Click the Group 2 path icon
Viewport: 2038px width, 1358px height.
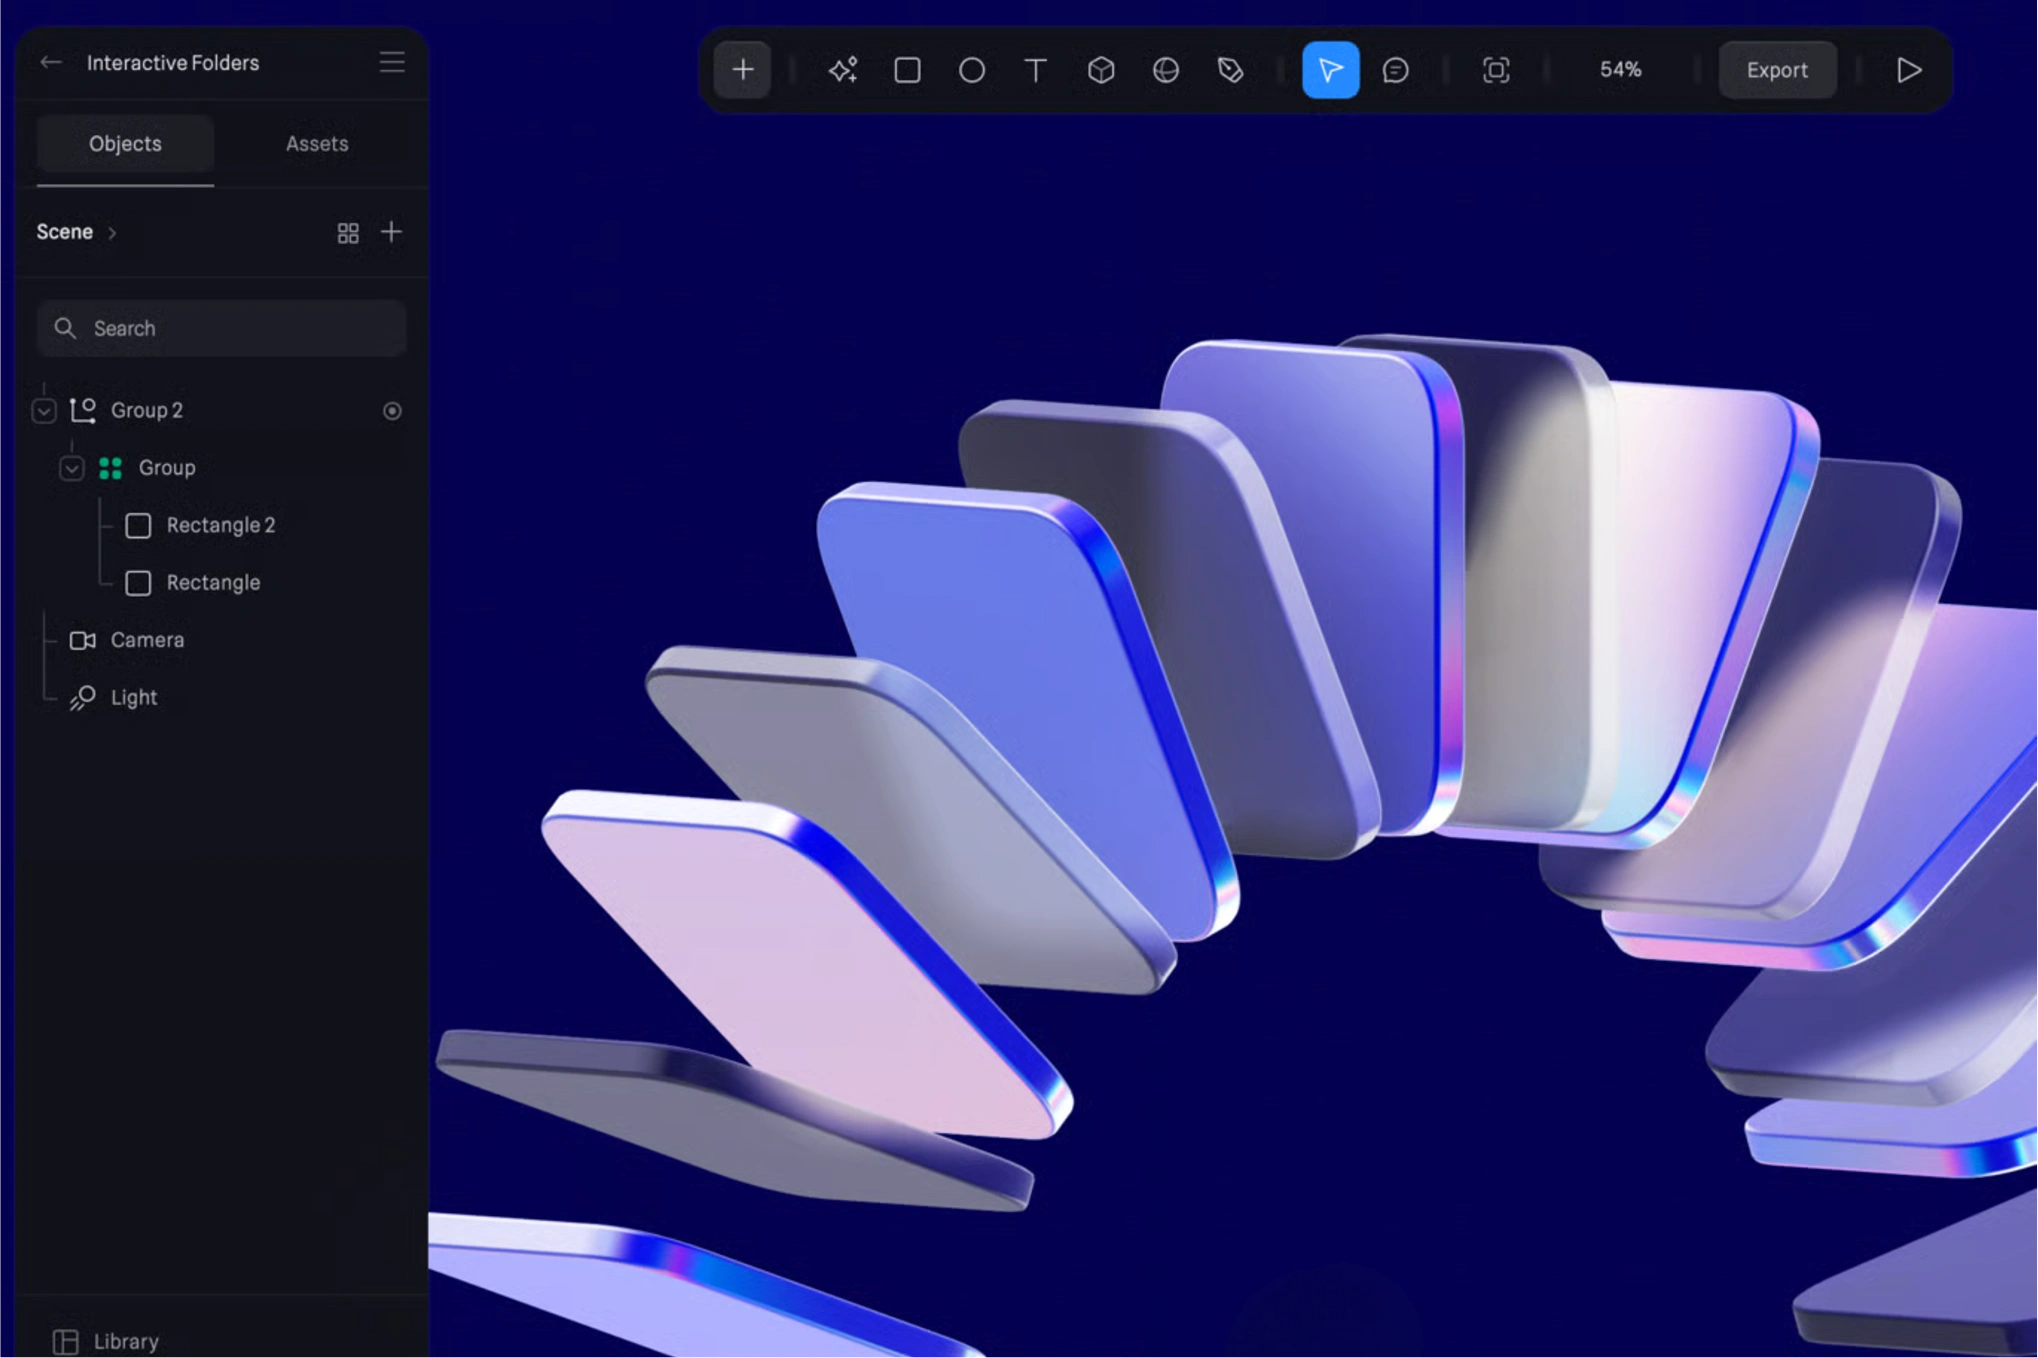83,411
